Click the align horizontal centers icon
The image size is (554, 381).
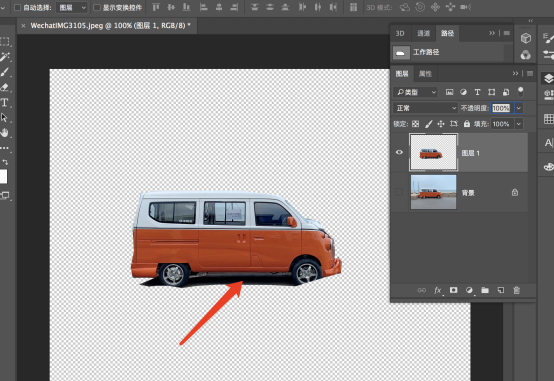(x=219, y=7)
